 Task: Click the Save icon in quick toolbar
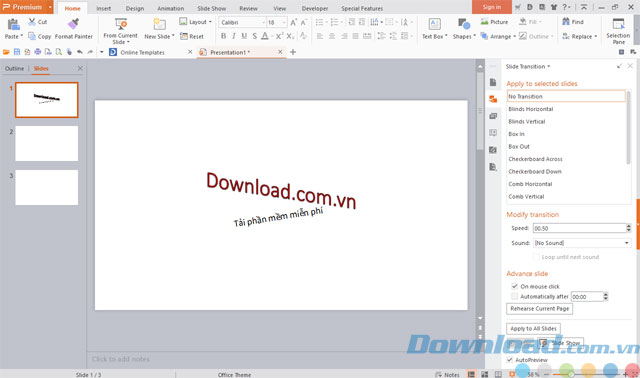coord(17,52)
